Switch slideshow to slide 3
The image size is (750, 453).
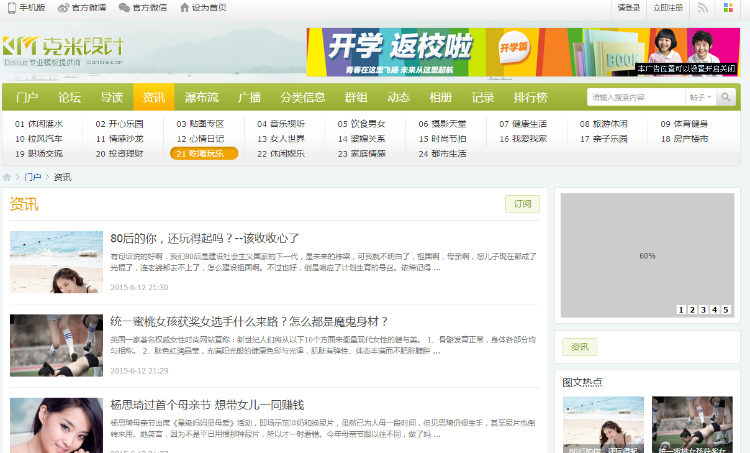click(x=703, y=309)
